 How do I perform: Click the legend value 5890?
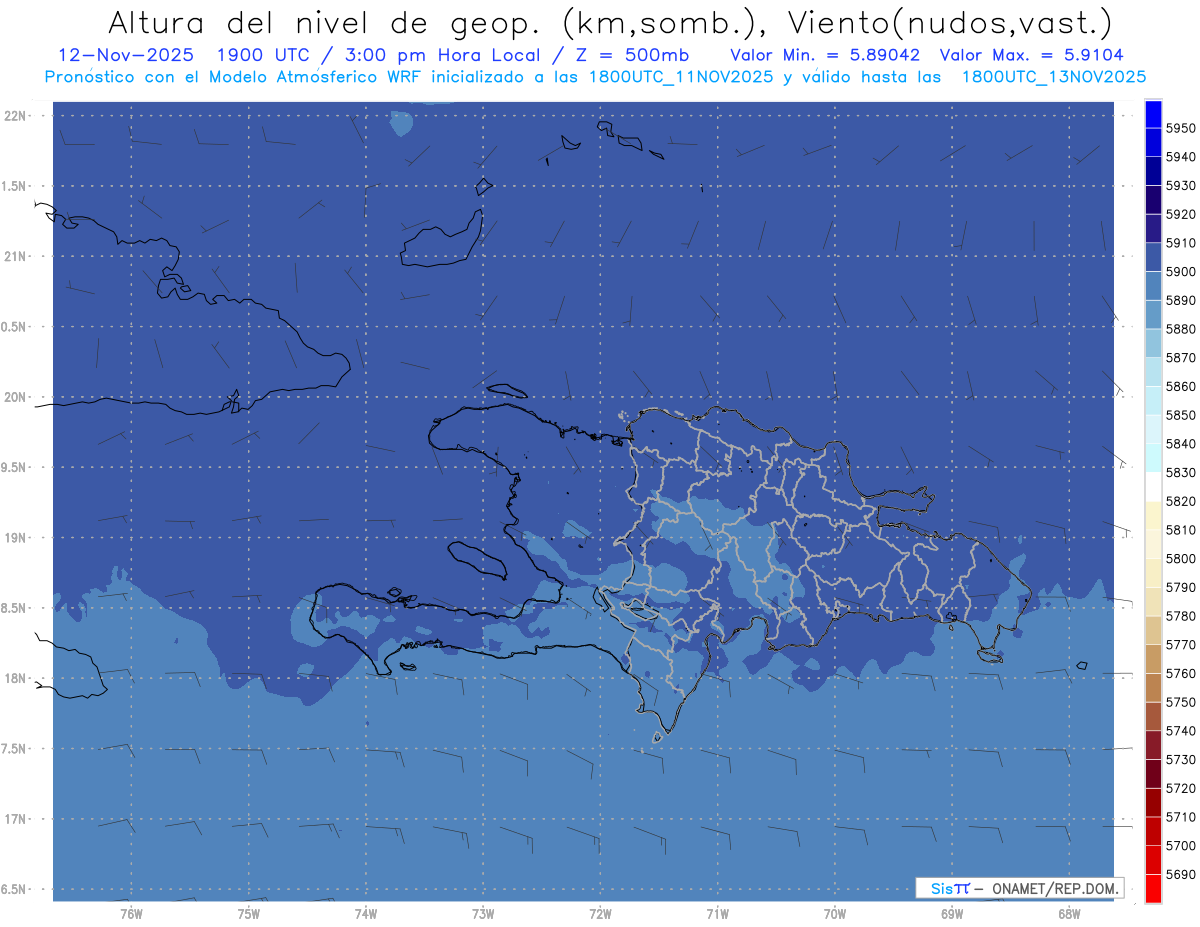pyautogui.click(x=1180, y=300)
